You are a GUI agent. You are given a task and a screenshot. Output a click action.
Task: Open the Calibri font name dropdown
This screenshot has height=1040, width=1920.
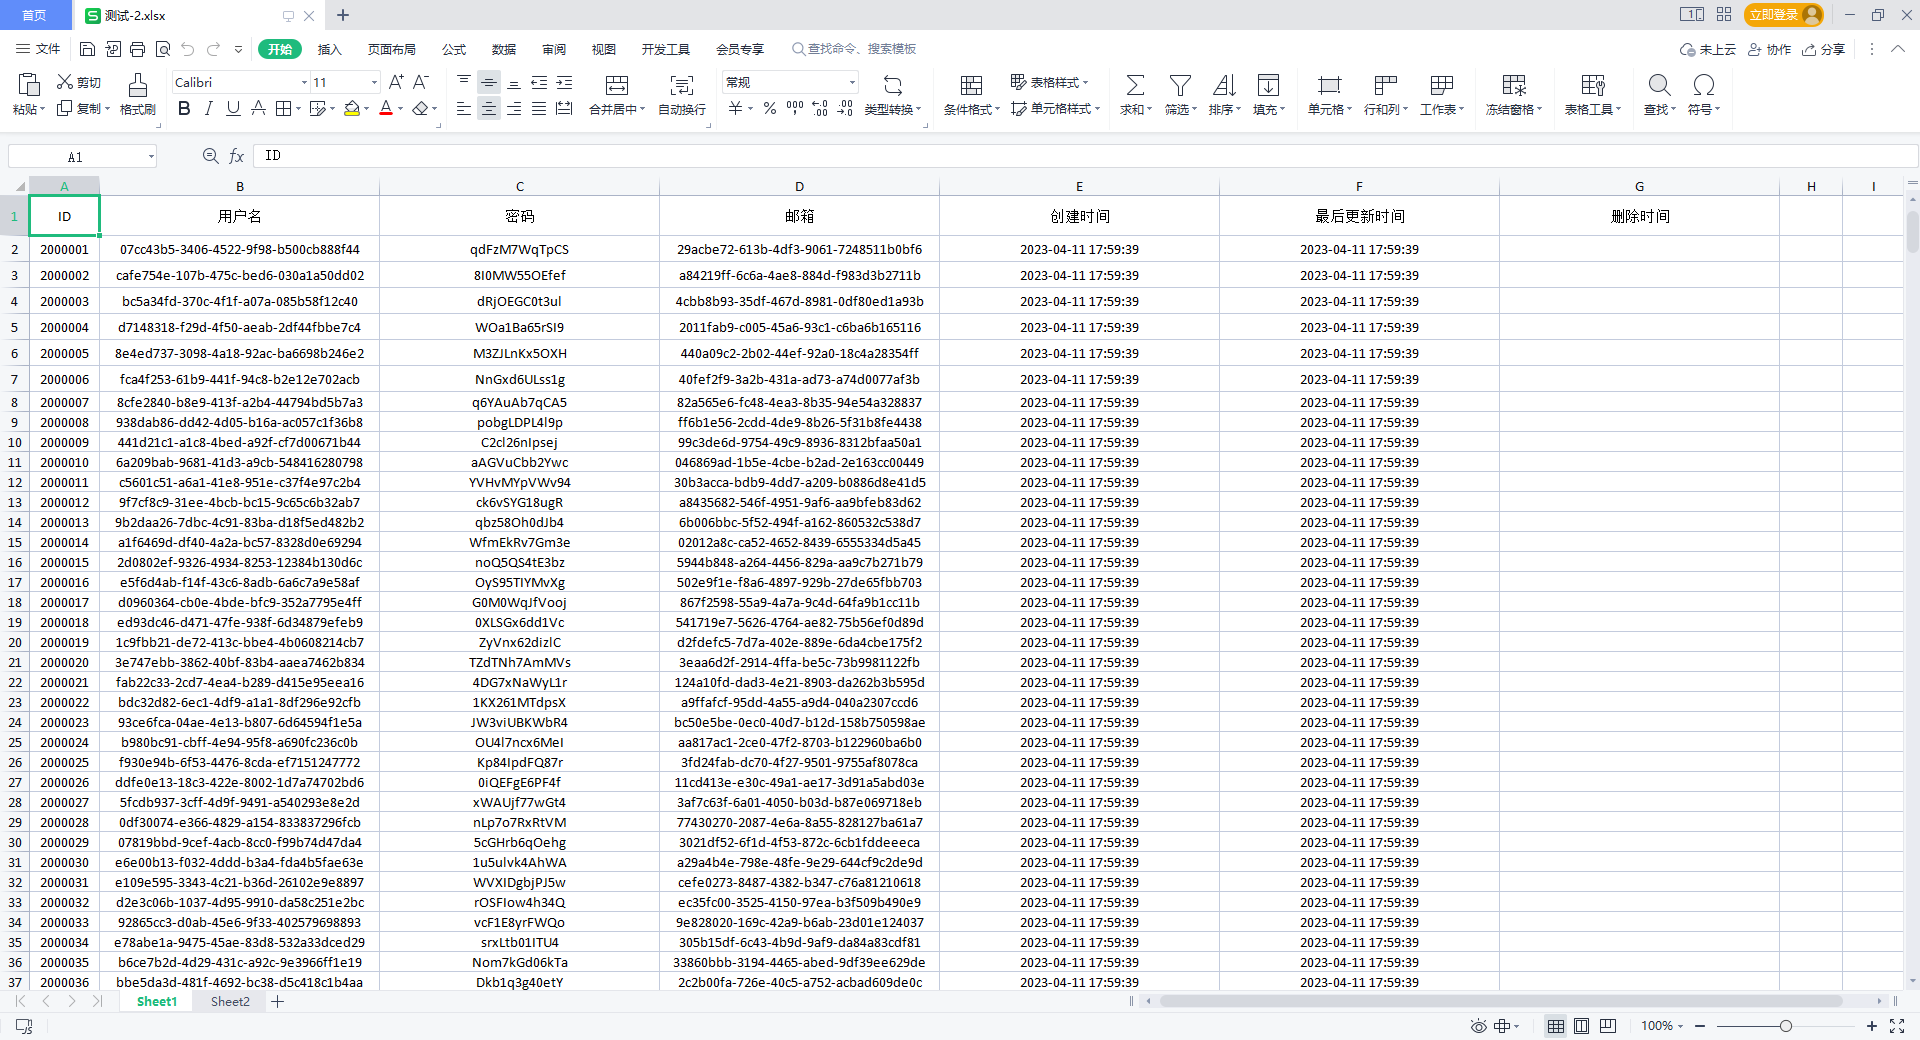pos(304,82)
